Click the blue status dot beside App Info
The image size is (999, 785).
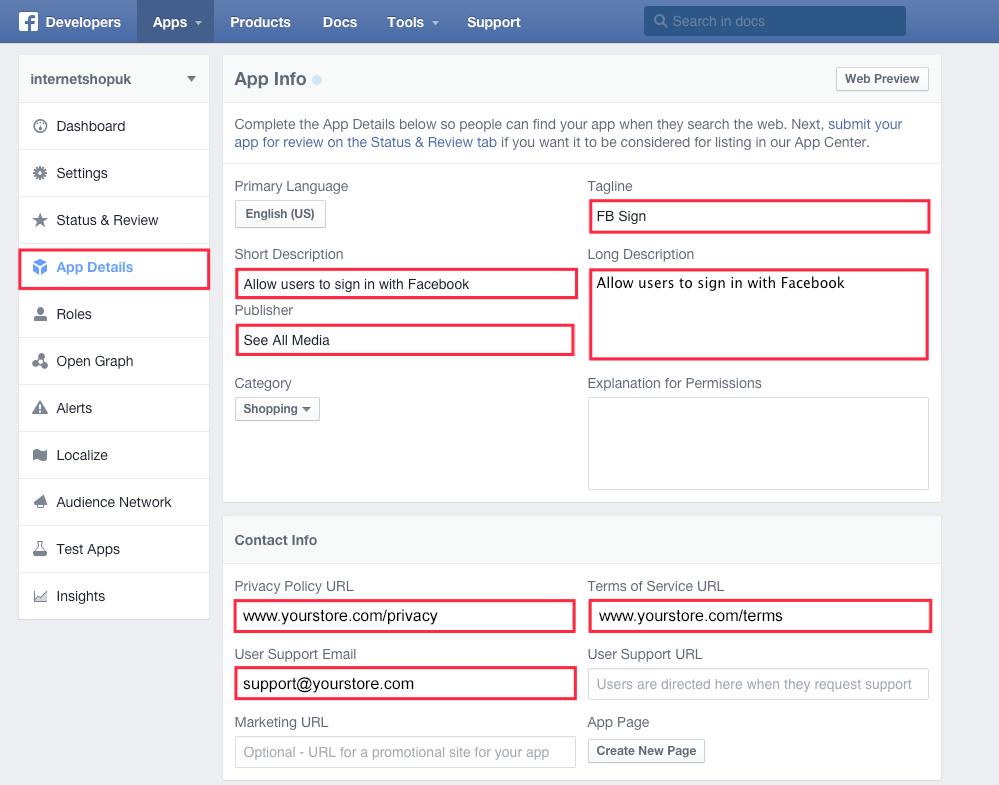317,80
